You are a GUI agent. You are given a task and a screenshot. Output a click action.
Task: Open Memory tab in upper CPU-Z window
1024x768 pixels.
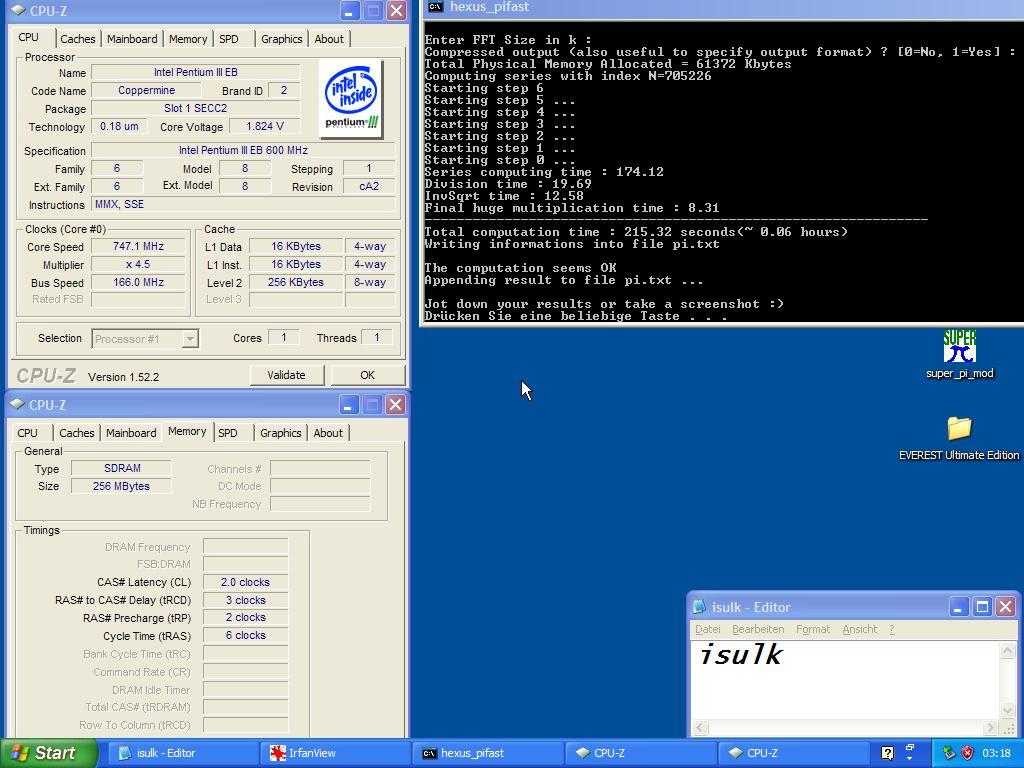pyautogui.click(x=187, y=39)
